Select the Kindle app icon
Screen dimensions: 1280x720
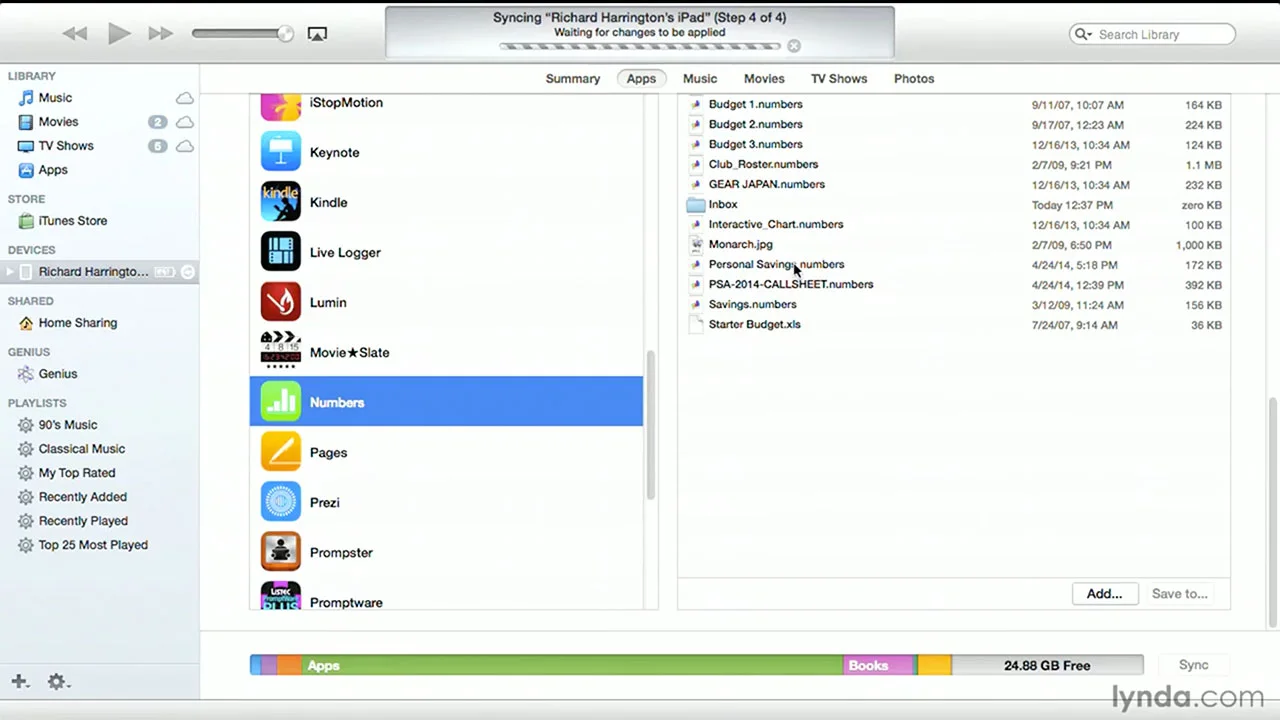(281, 202)
